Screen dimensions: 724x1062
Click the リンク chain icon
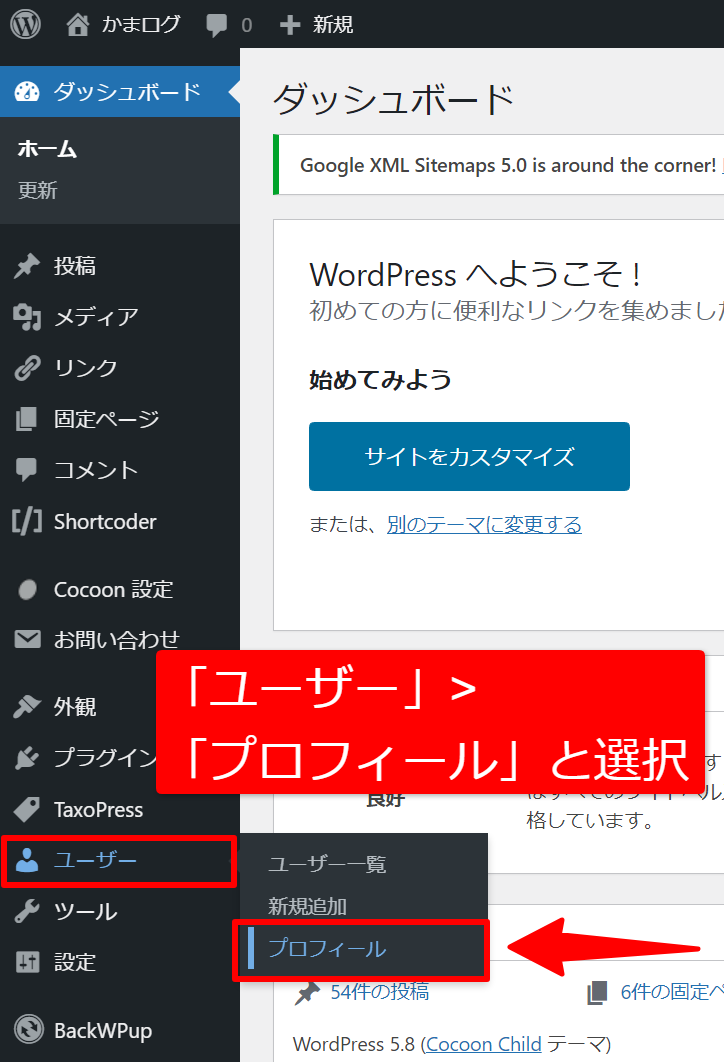click(x=27, y=368)
